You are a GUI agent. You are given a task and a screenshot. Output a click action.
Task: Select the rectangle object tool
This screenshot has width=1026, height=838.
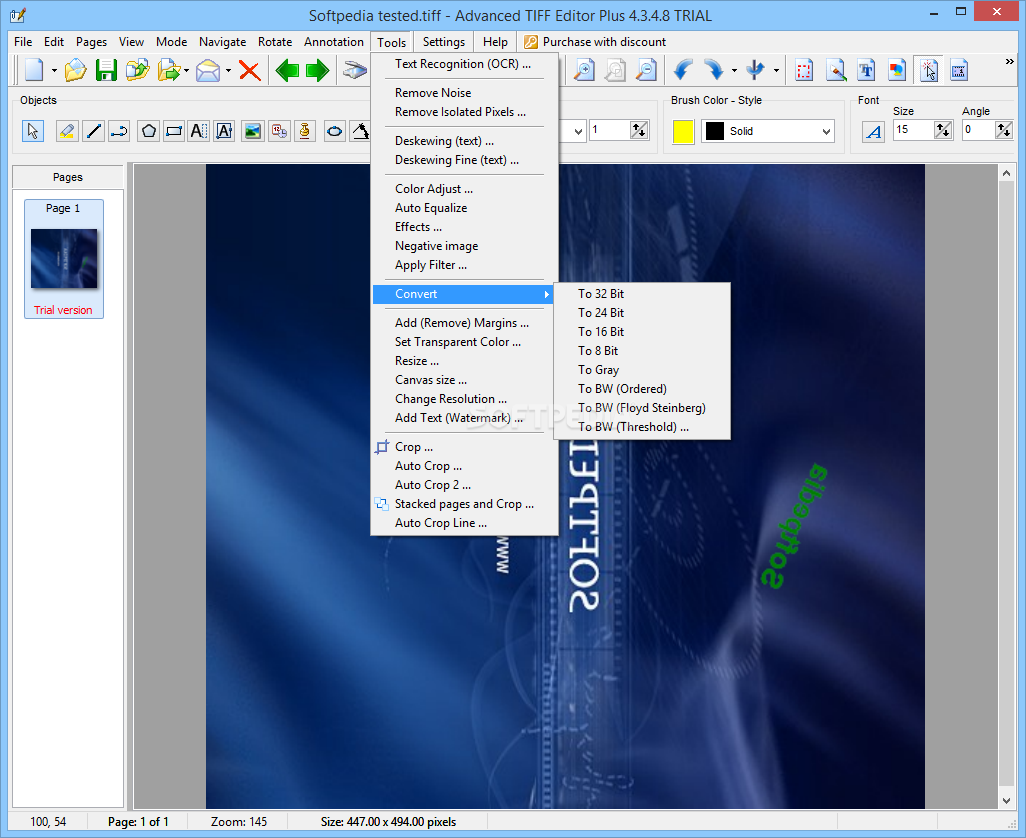tap(174, 131)
